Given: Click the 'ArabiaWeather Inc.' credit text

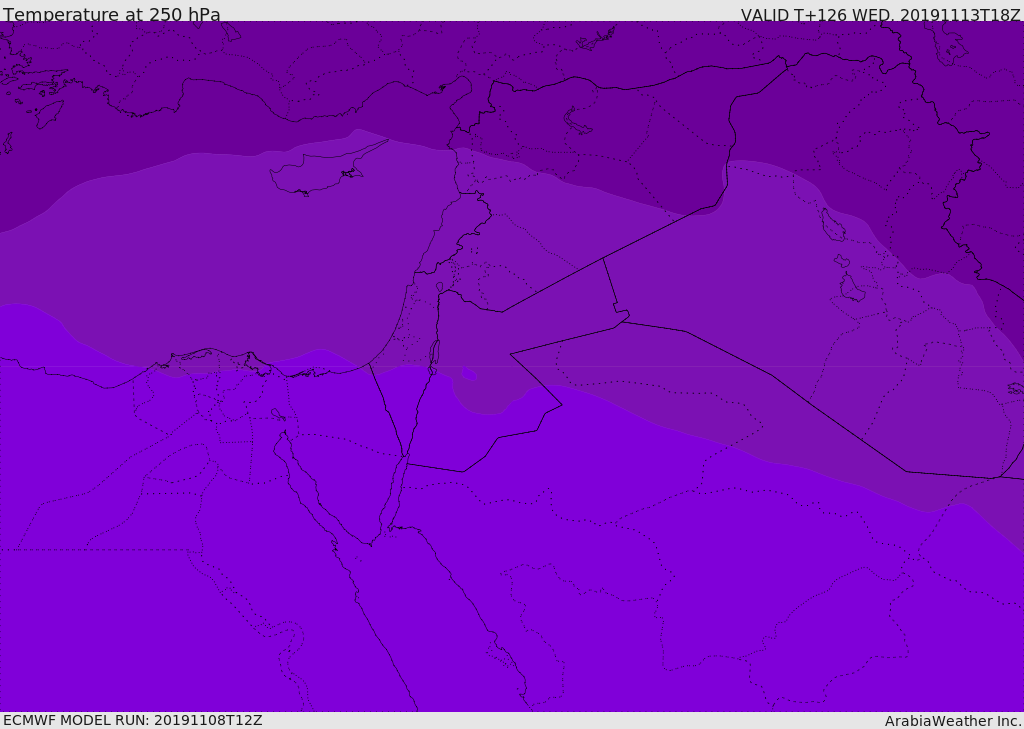Looking at the screenshot, I should tap(953, 721).
